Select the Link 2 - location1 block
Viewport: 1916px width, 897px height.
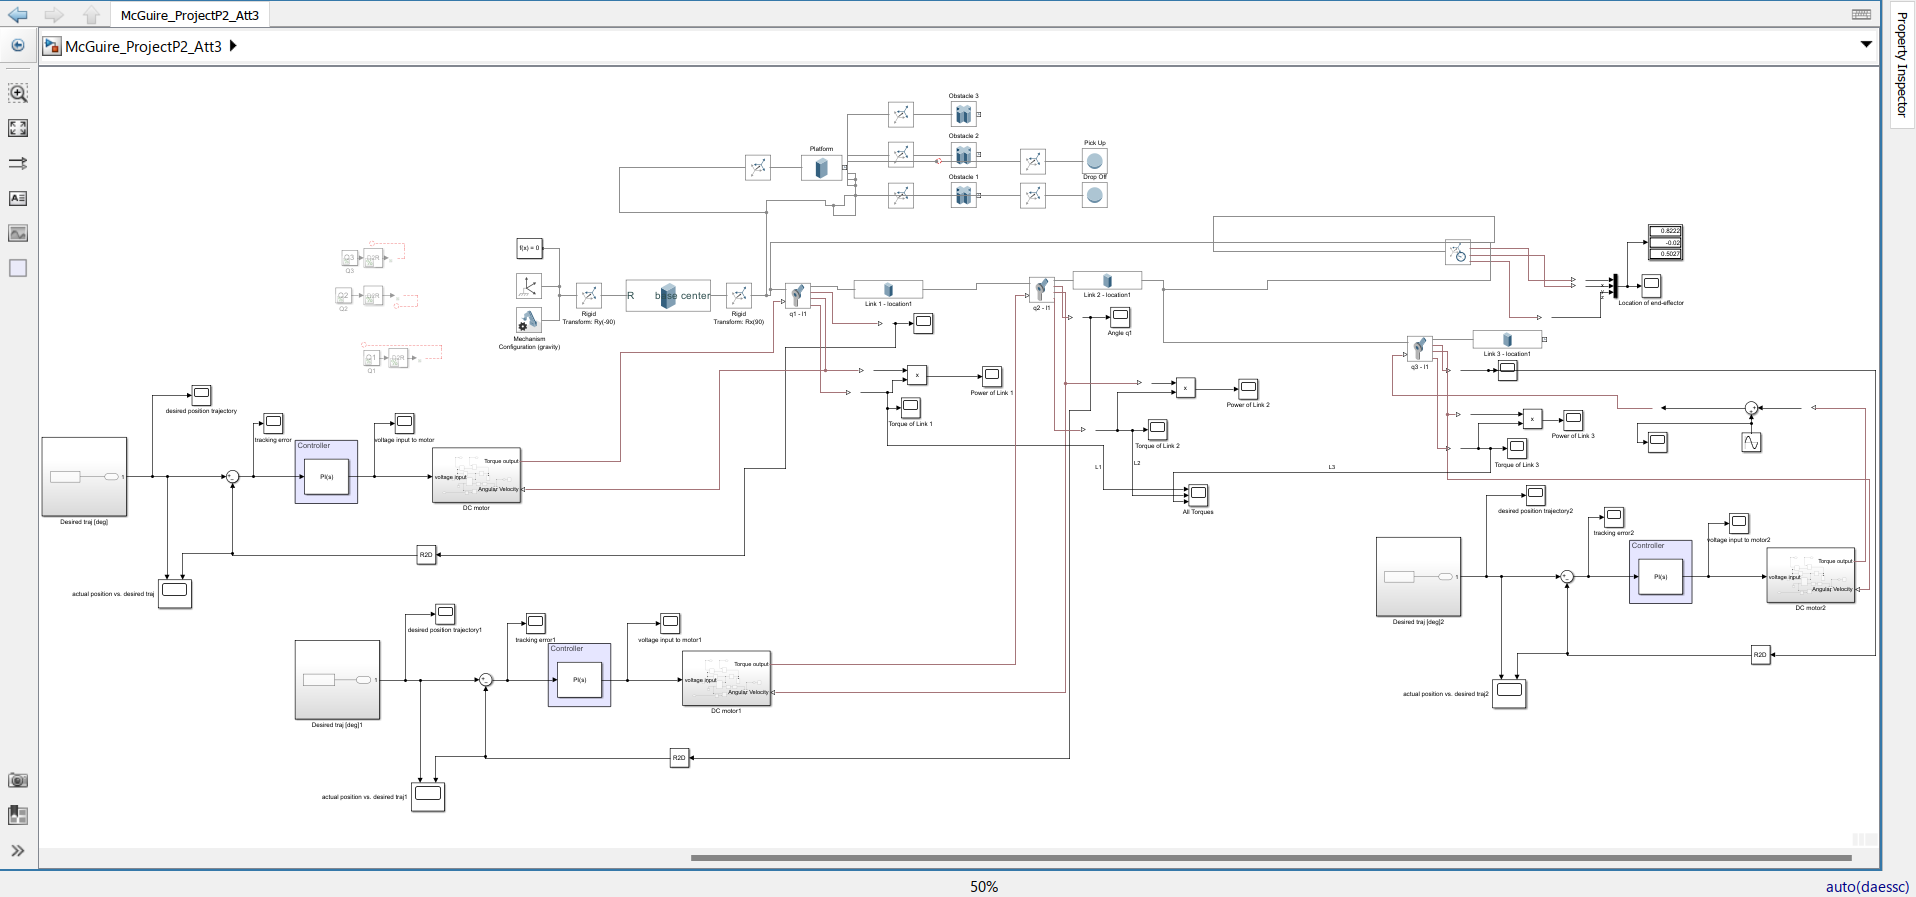click(x=1107, y=281)
